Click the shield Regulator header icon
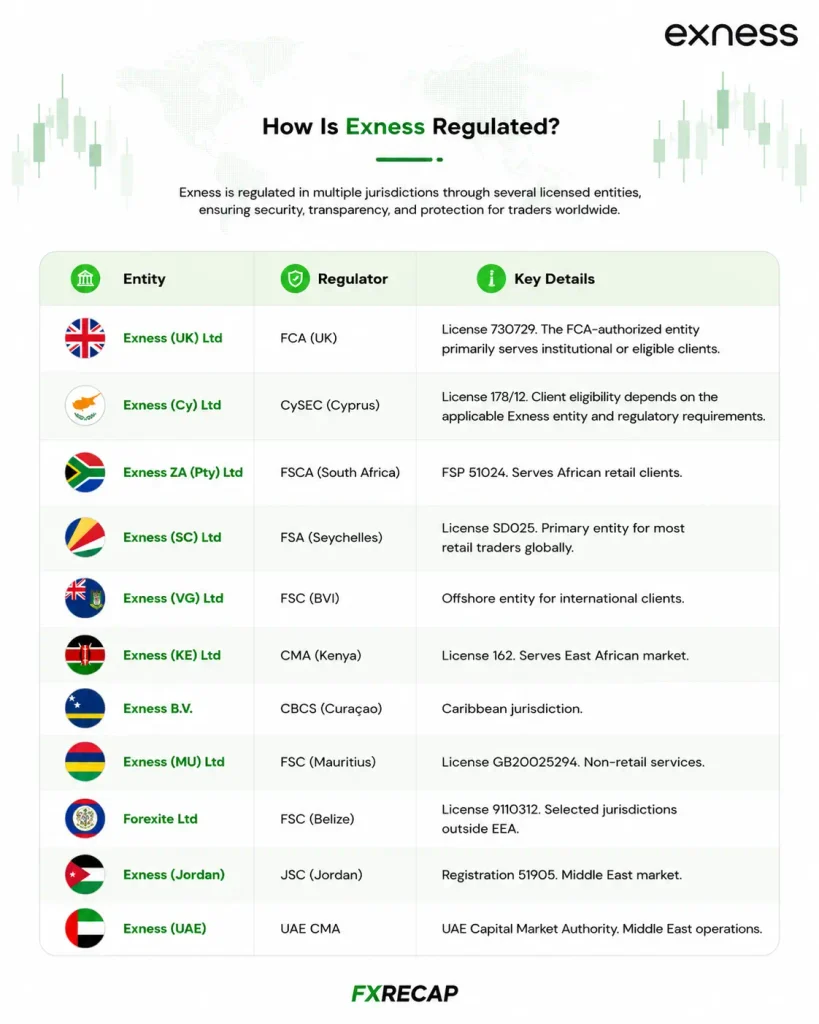The width and height of the screenshot is (819, 1024). 295,279
